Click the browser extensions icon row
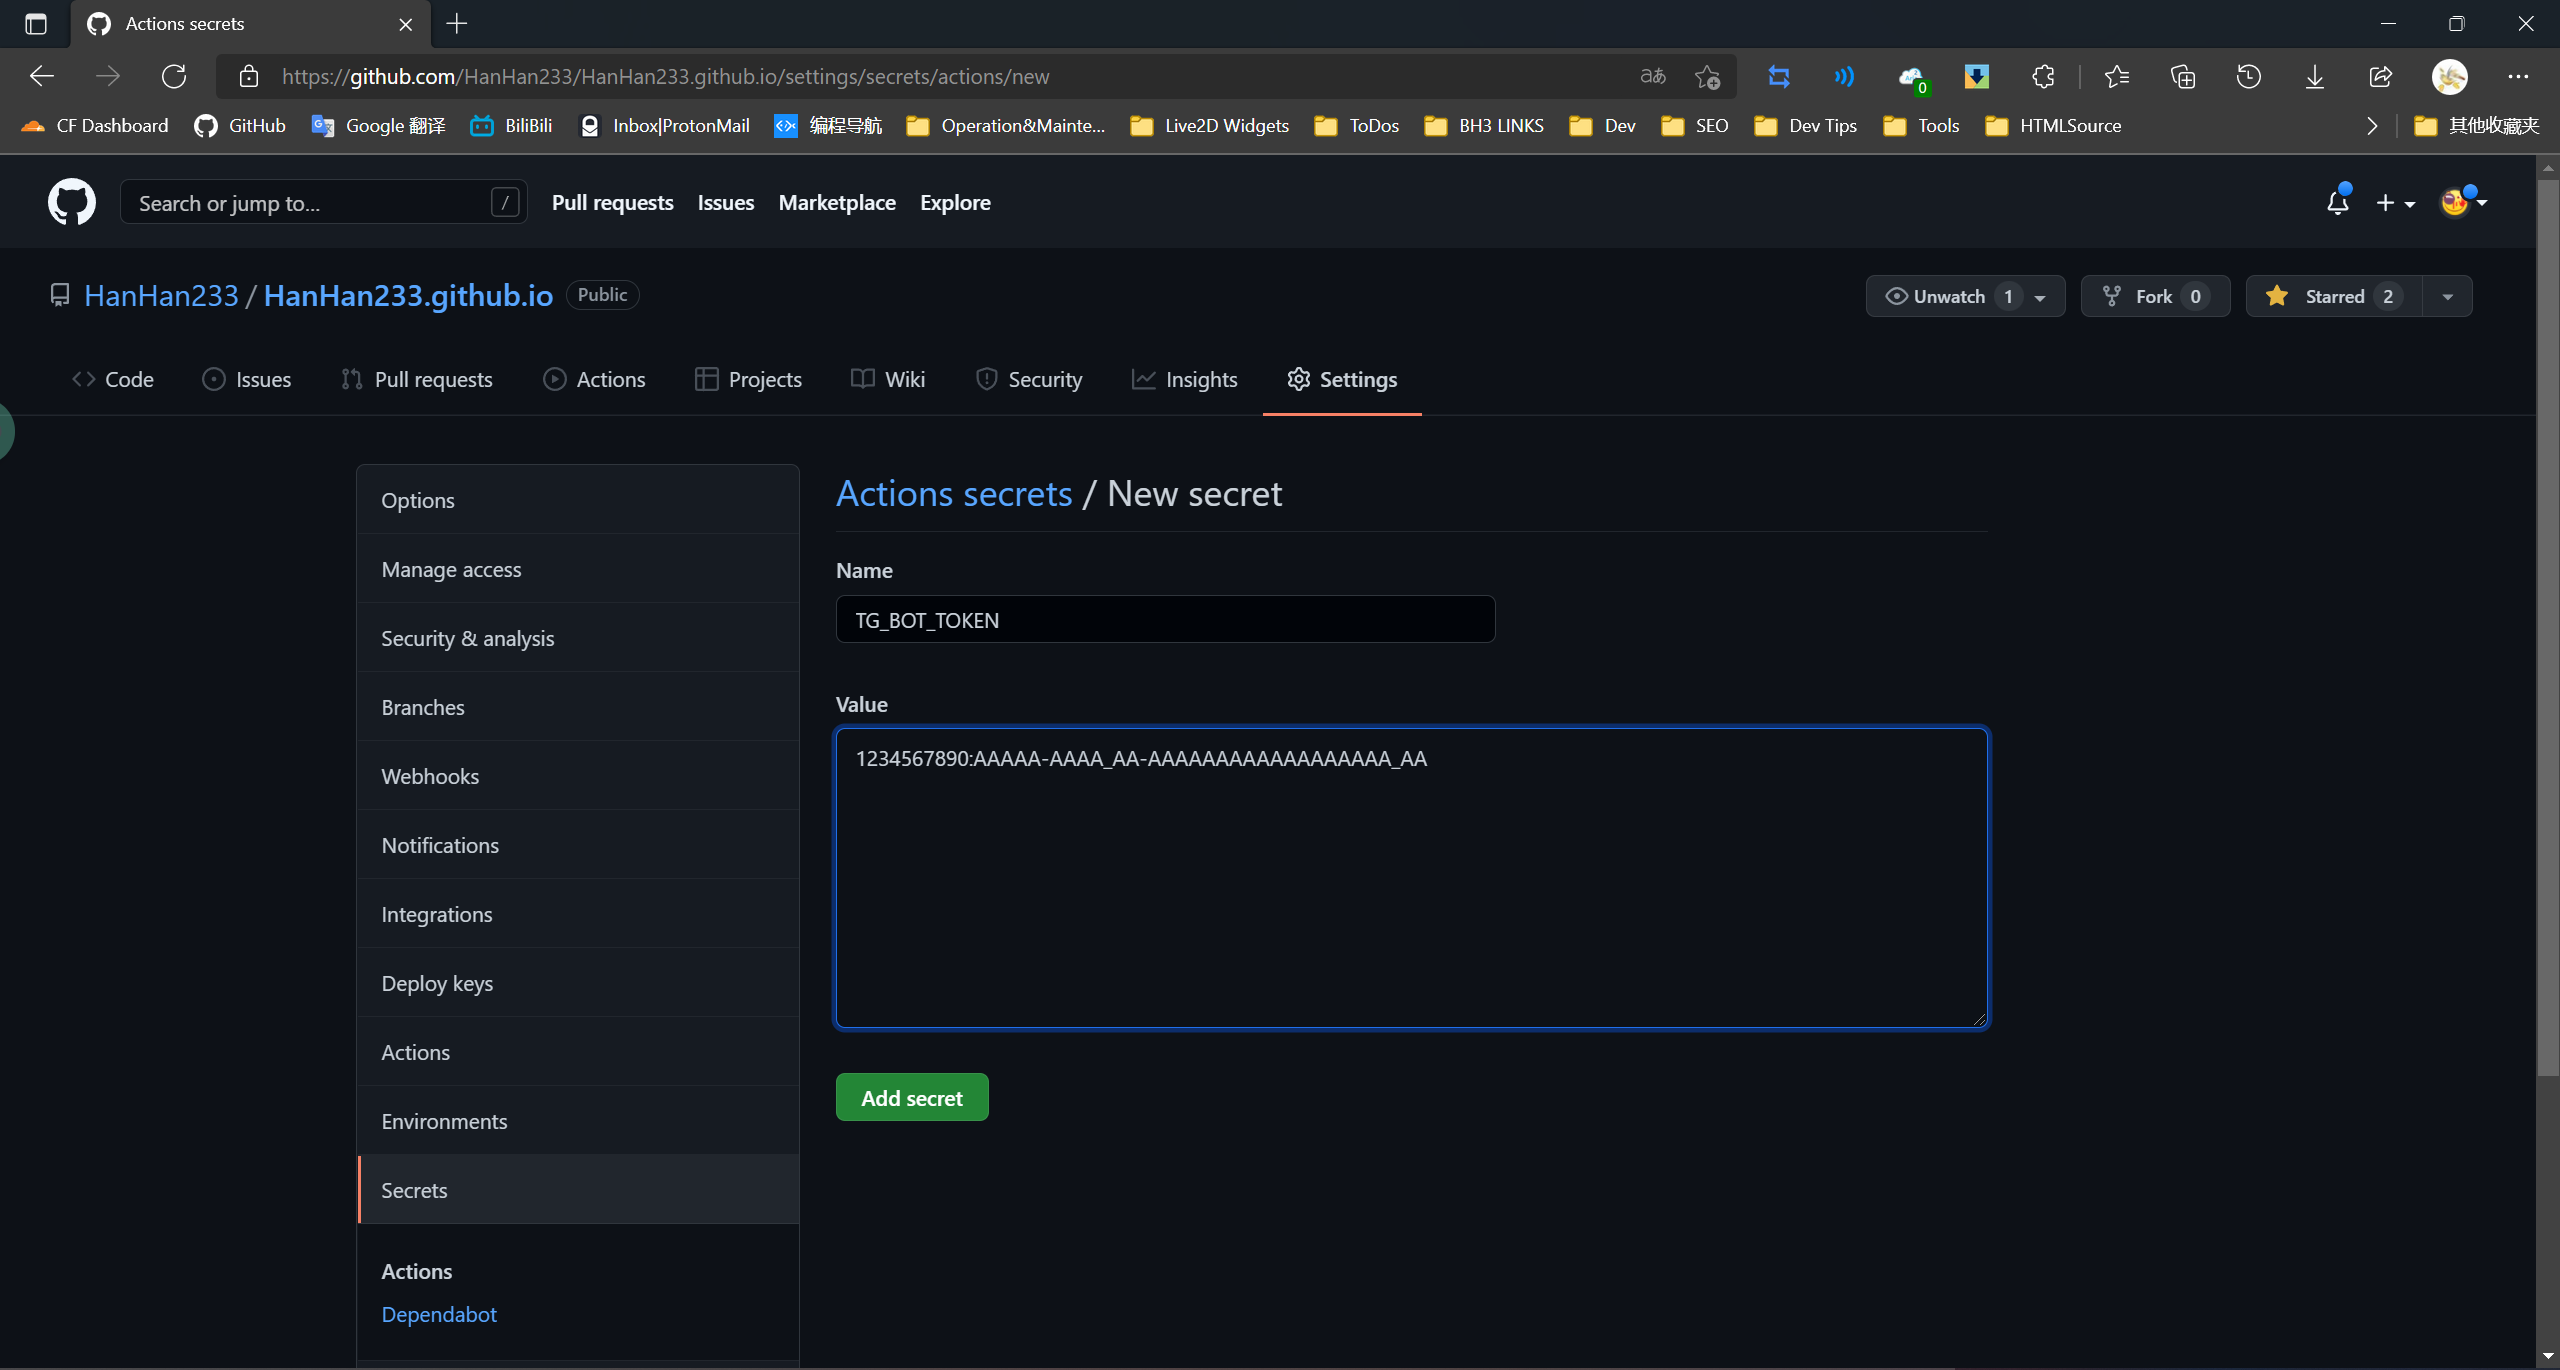Screen dimensions: 2560x1370 coord(2042,76)
